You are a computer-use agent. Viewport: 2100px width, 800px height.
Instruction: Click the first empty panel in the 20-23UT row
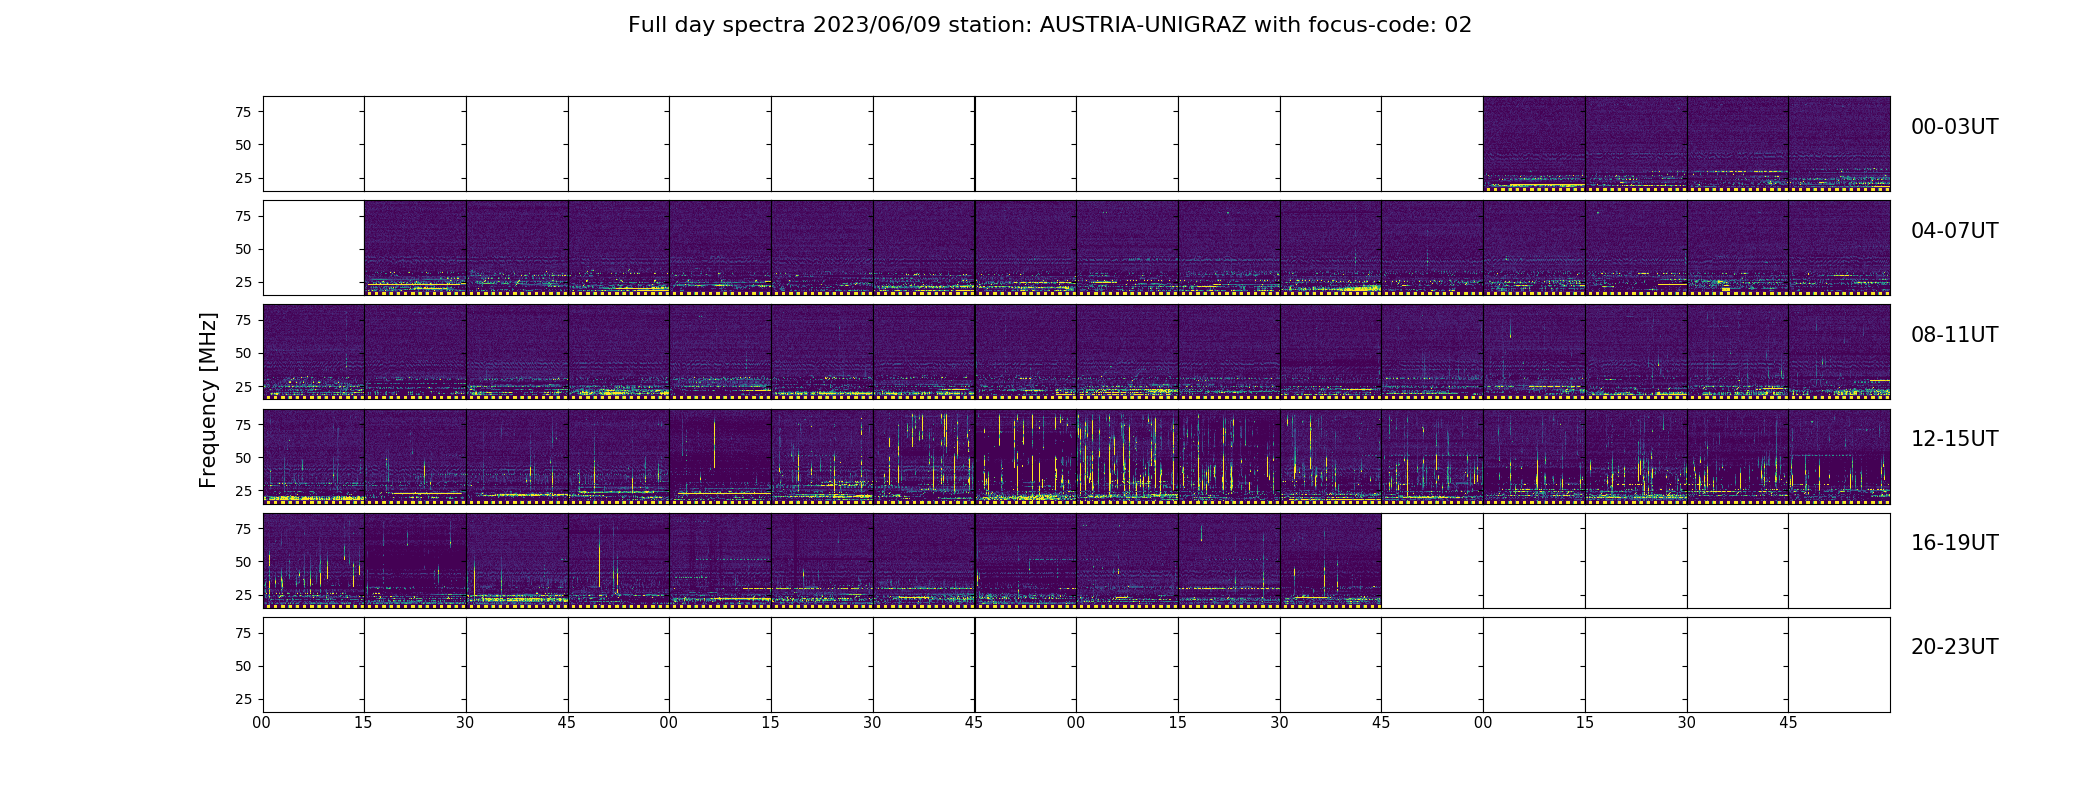pyautogui.click(x=314, y=665)
